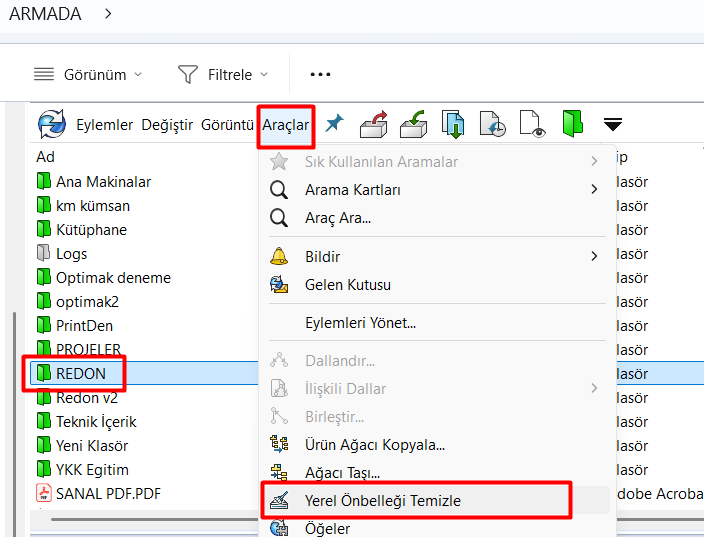Click the Arama Kartları magnifier icon

tap(279, 190)
